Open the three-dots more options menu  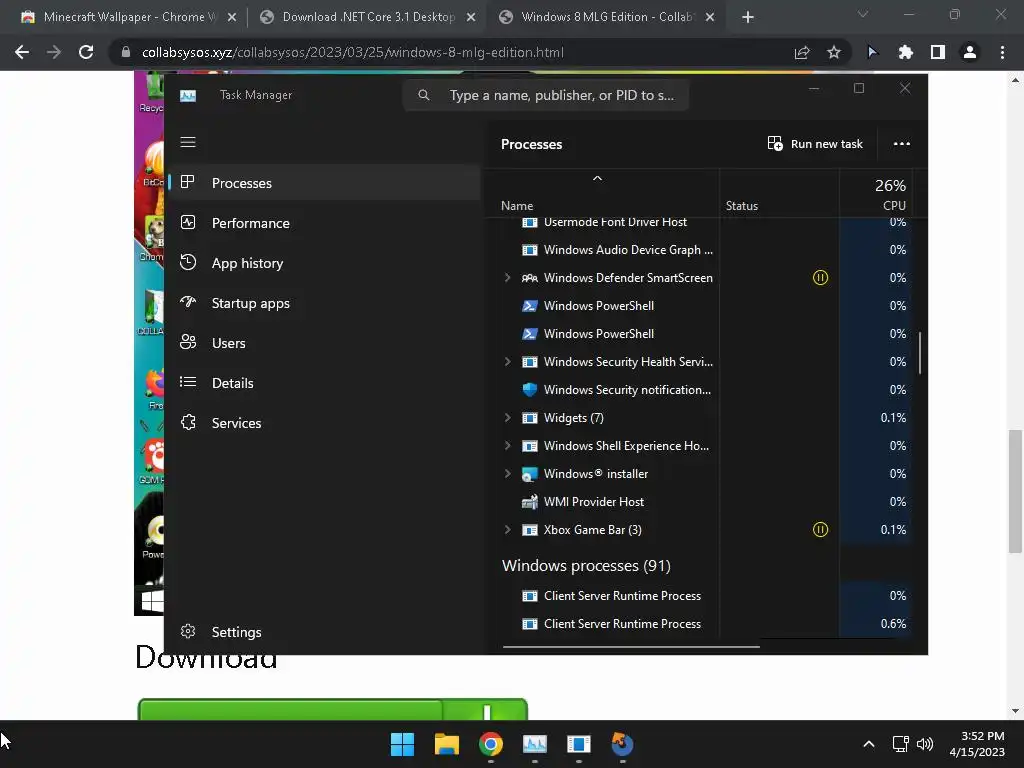[x=902, y=144]
